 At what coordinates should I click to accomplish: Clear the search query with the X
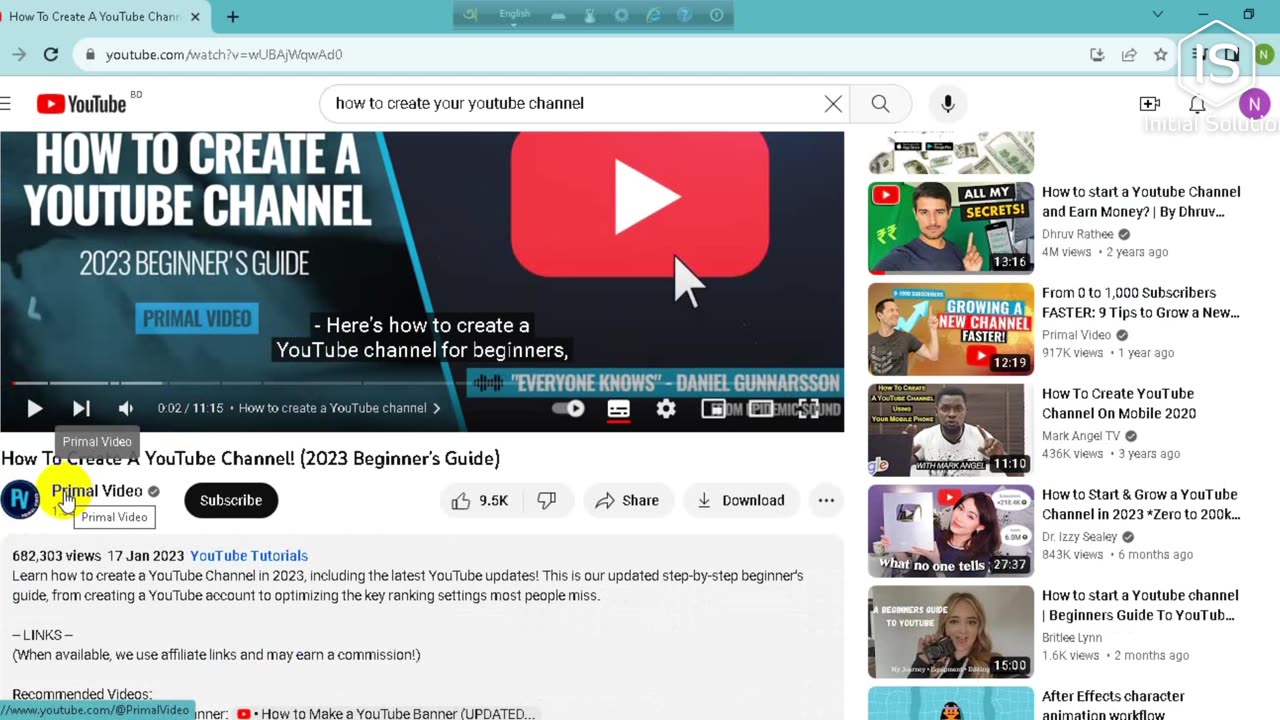[833, 103]
